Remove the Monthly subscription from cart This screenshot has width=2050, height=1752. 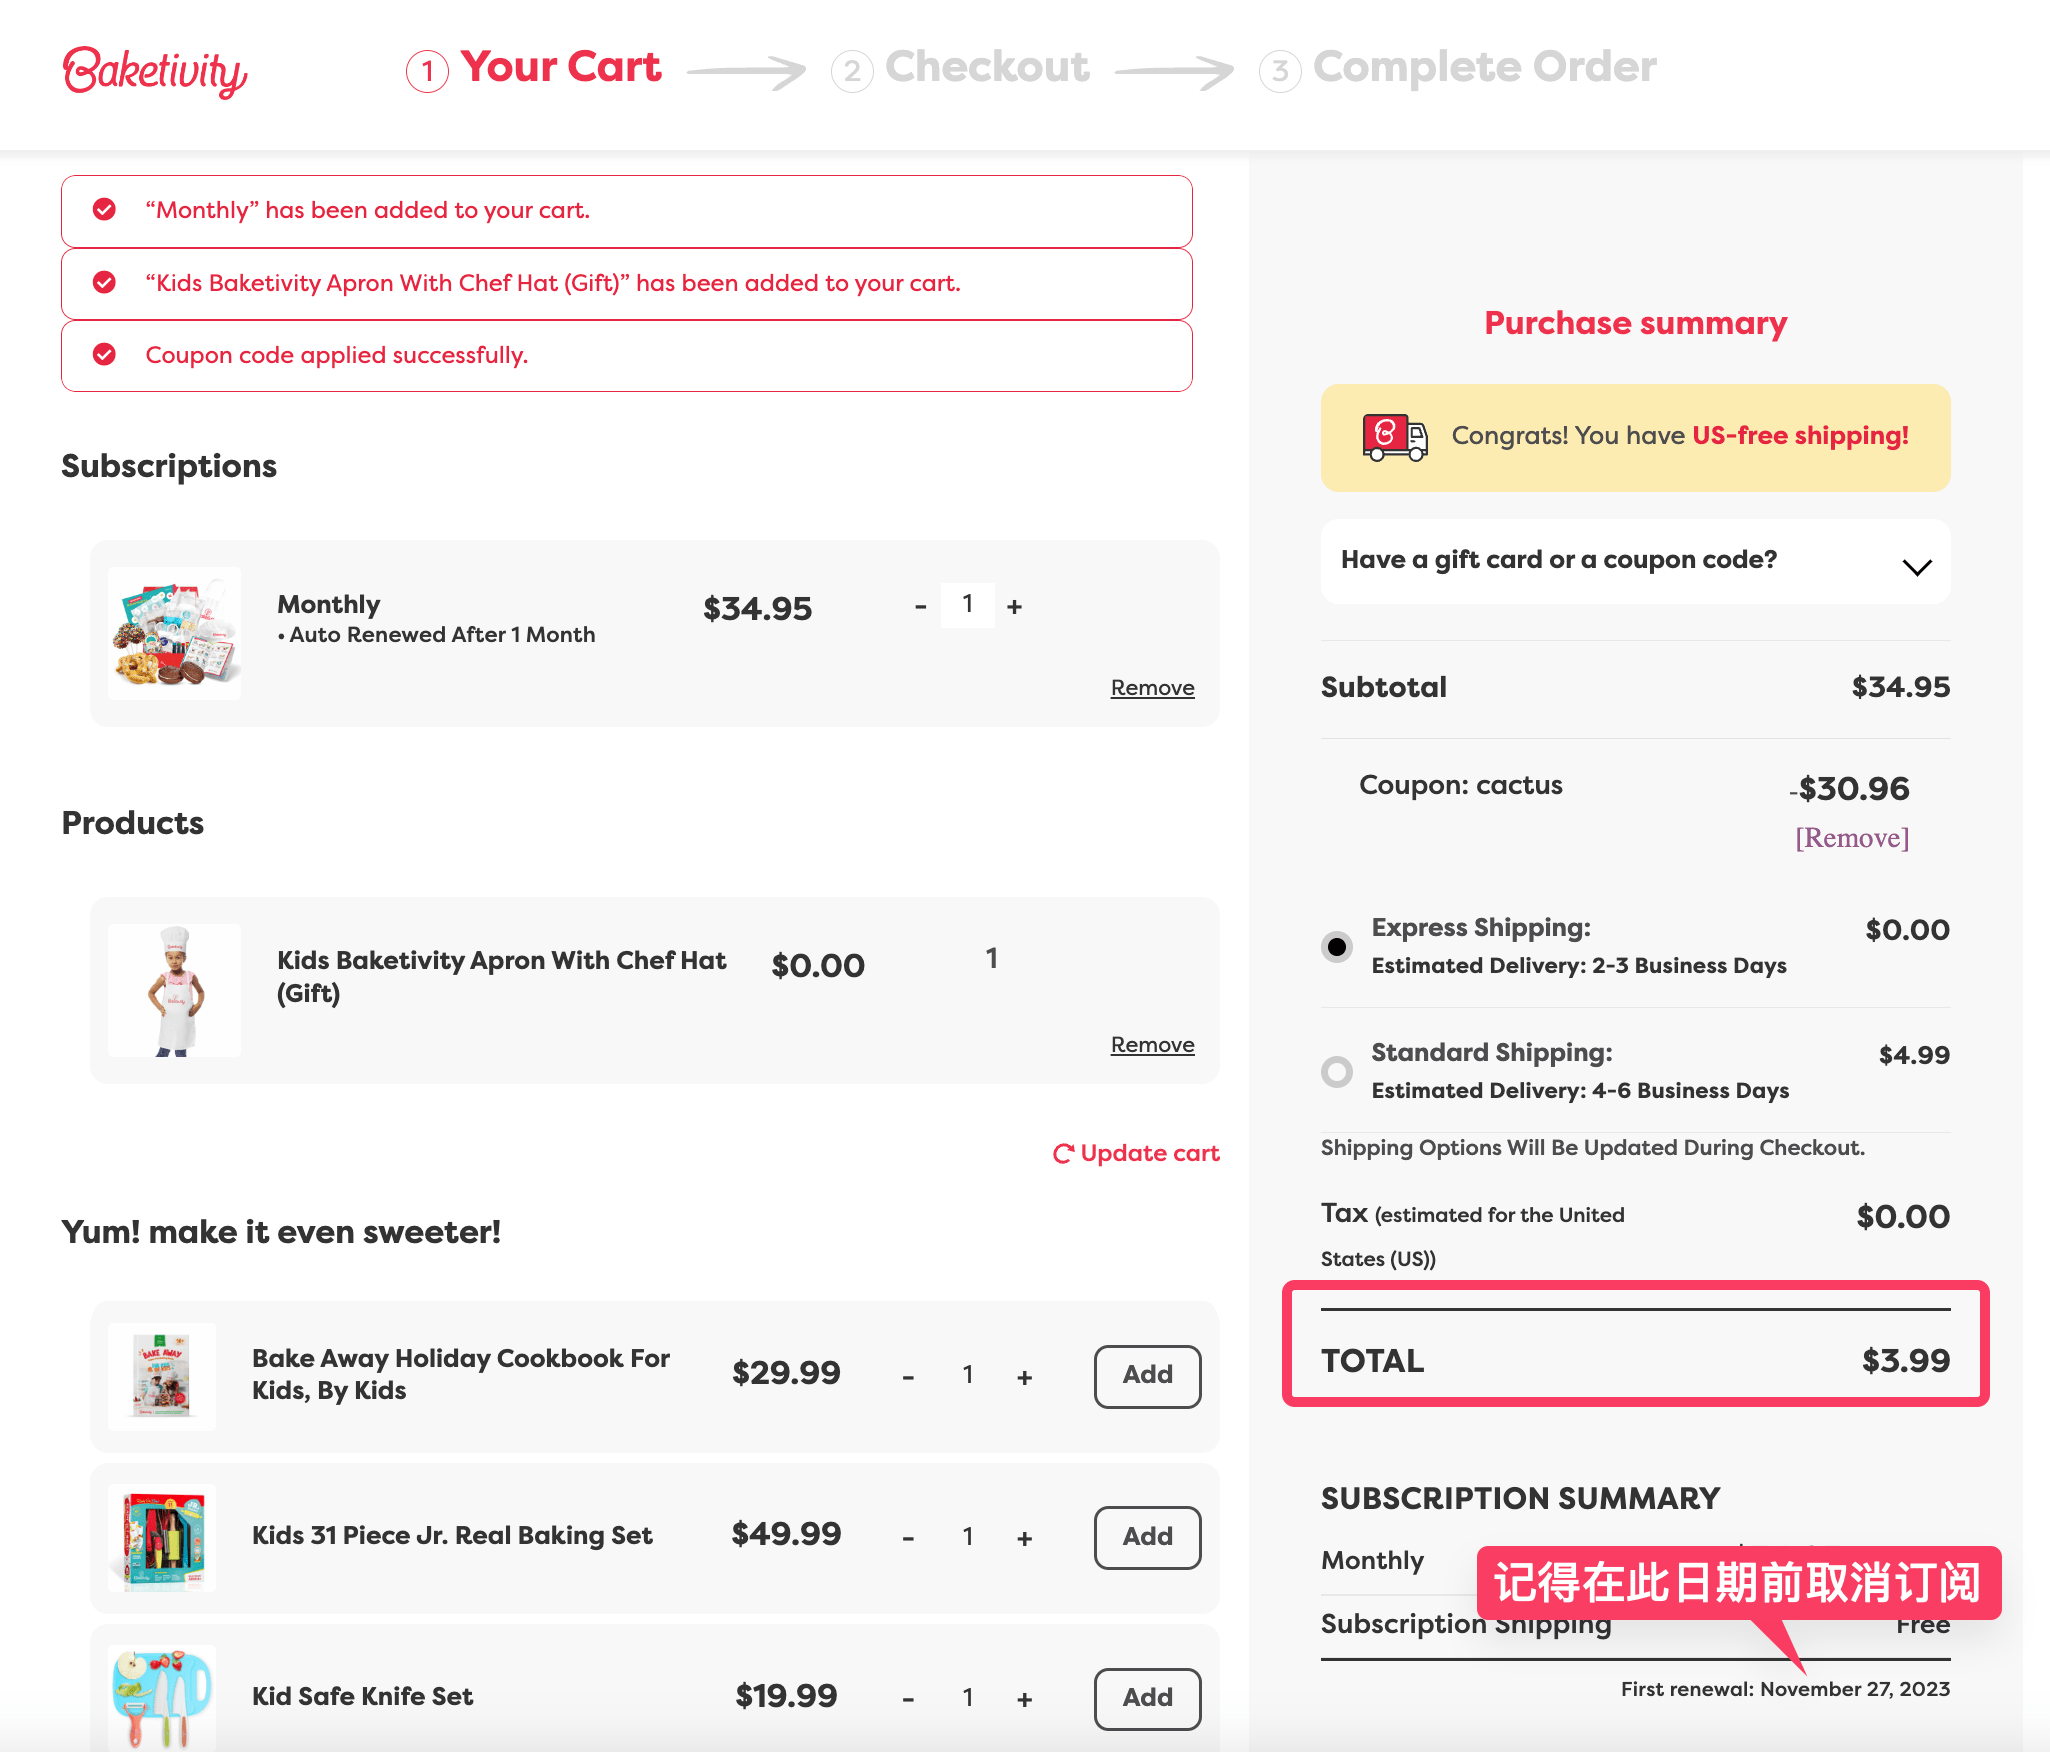(x=1152, y=688)
